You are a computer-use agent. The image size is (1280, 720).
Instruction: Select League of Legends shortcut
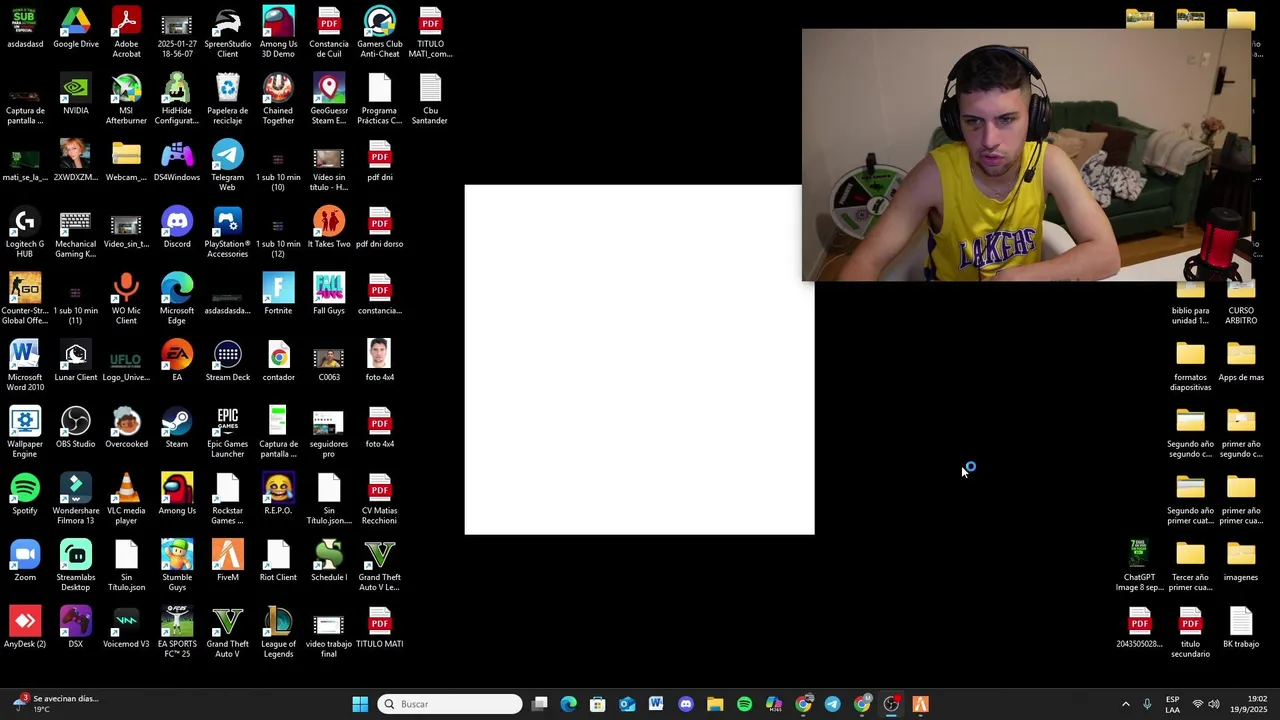click(x=278, y=632)
